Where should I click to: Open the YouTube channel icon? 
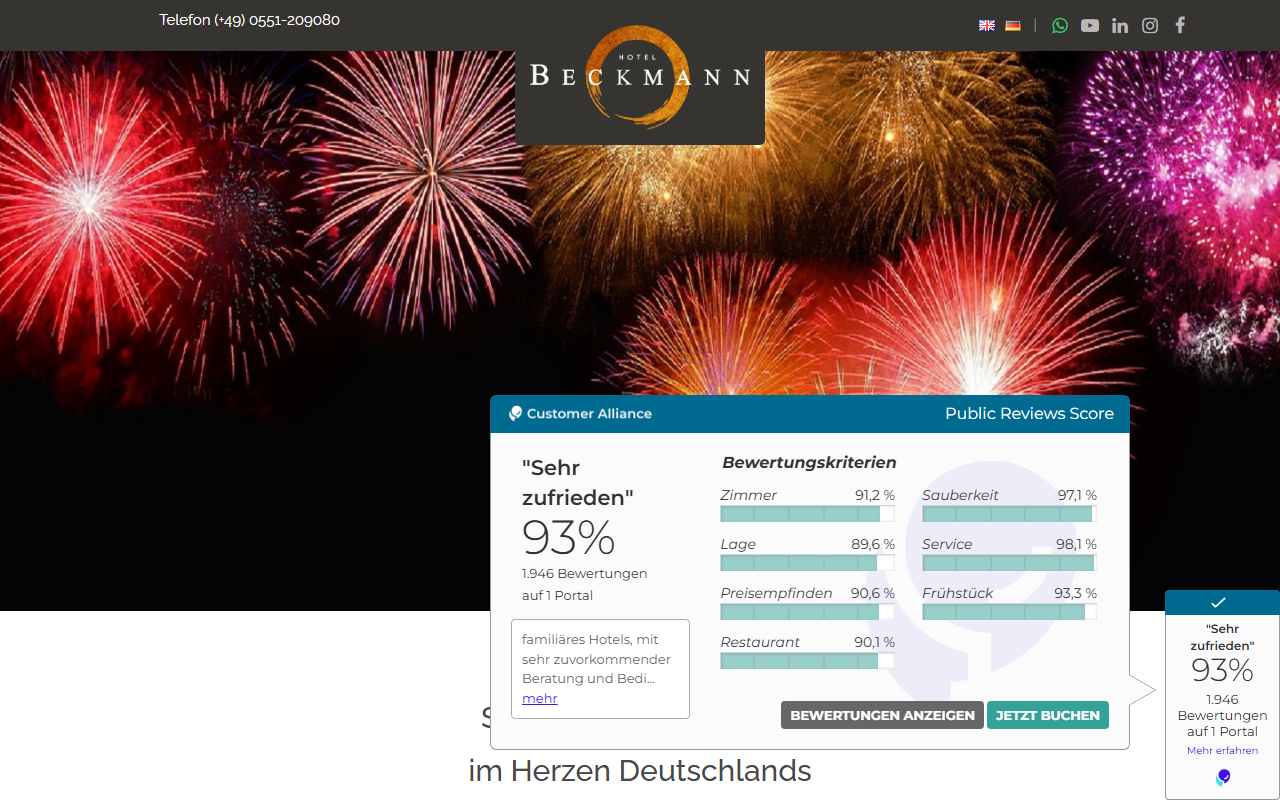(1090, 26)
